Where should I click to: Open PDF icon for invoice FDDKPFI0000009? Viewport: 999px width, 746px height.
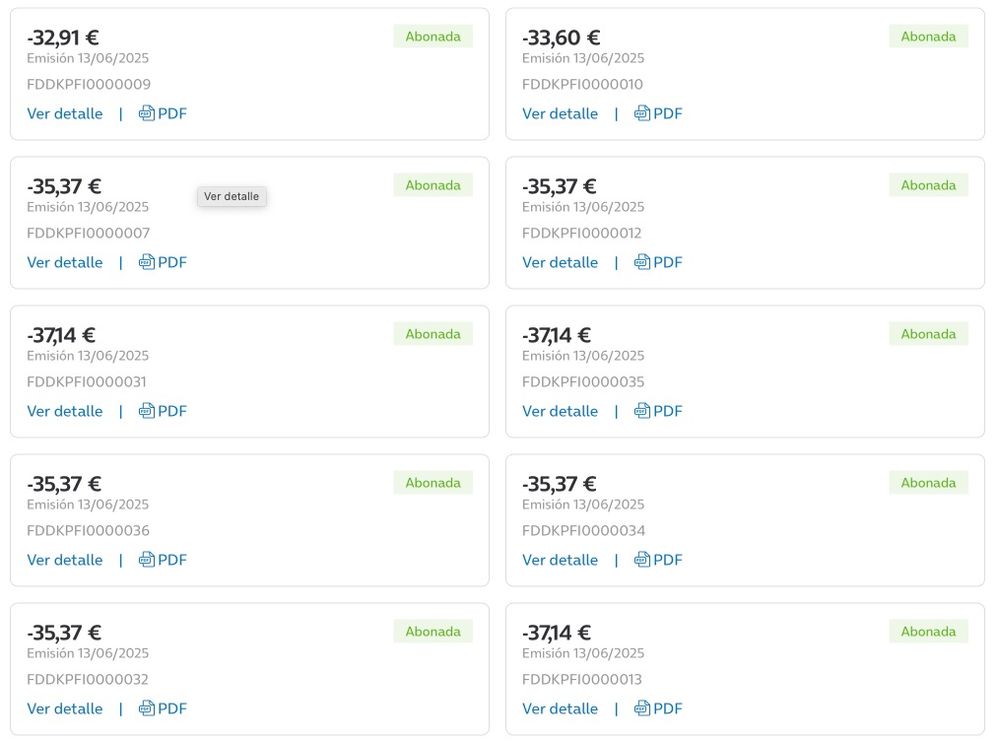(147, 114)
